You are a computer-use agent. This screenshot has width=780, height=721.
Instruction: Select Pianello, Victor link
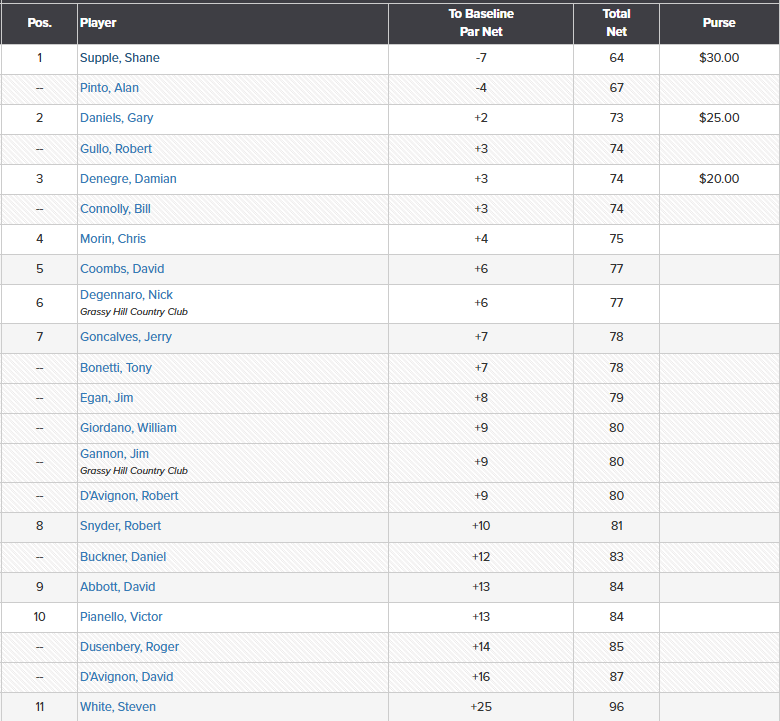[121, 617]
